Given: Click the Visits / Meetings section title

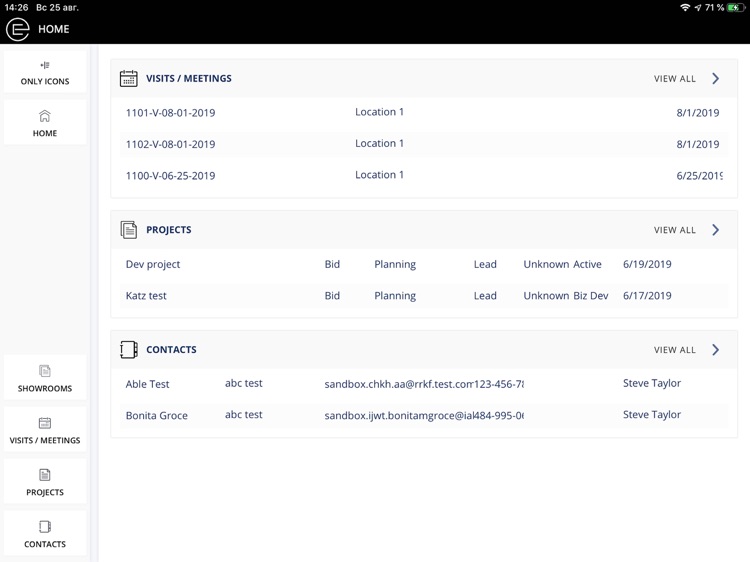Looking at the screenshot, I should coord(189,78).
